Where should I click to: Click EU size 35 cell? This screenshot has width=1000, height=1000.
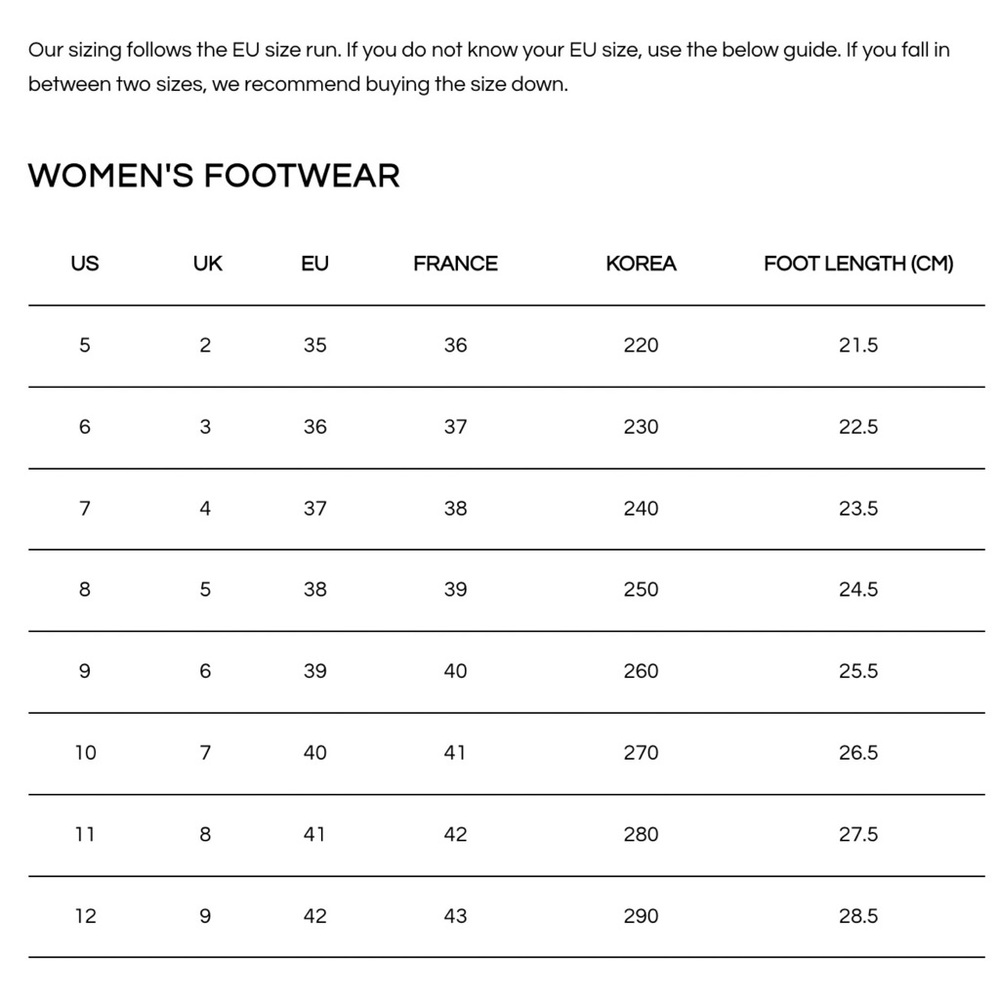315,345
